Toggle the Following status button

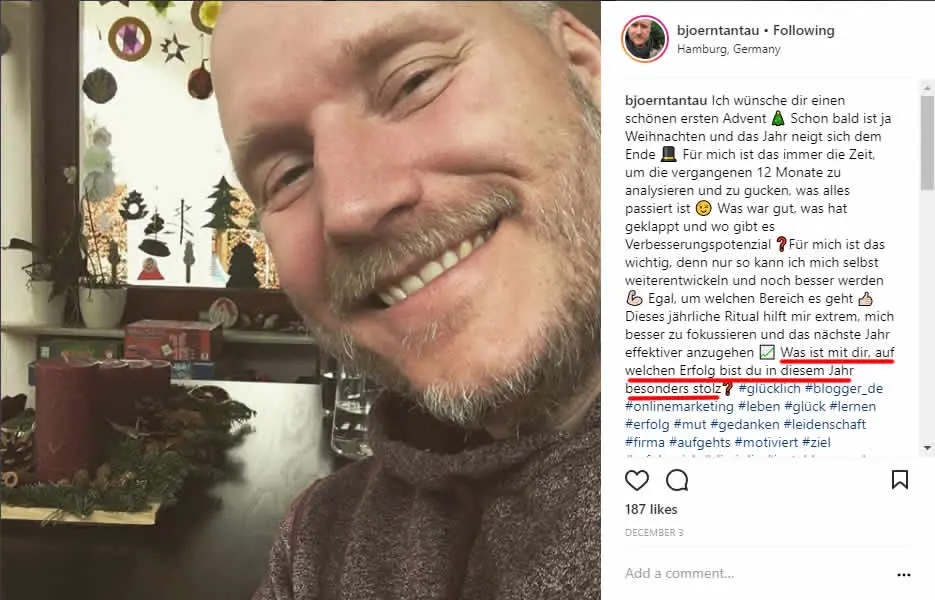point(803,30)
